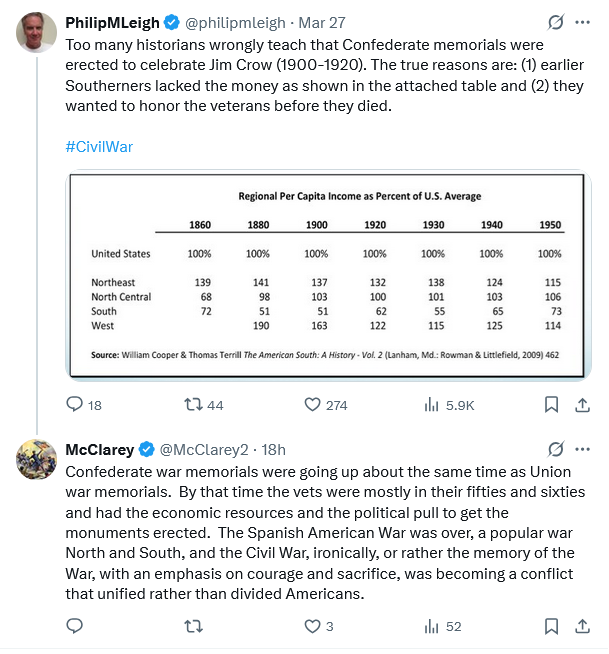Screen dimensions: 609x654
Task: Share PhilipMLeigh's tweet
Action: [582, 405]
